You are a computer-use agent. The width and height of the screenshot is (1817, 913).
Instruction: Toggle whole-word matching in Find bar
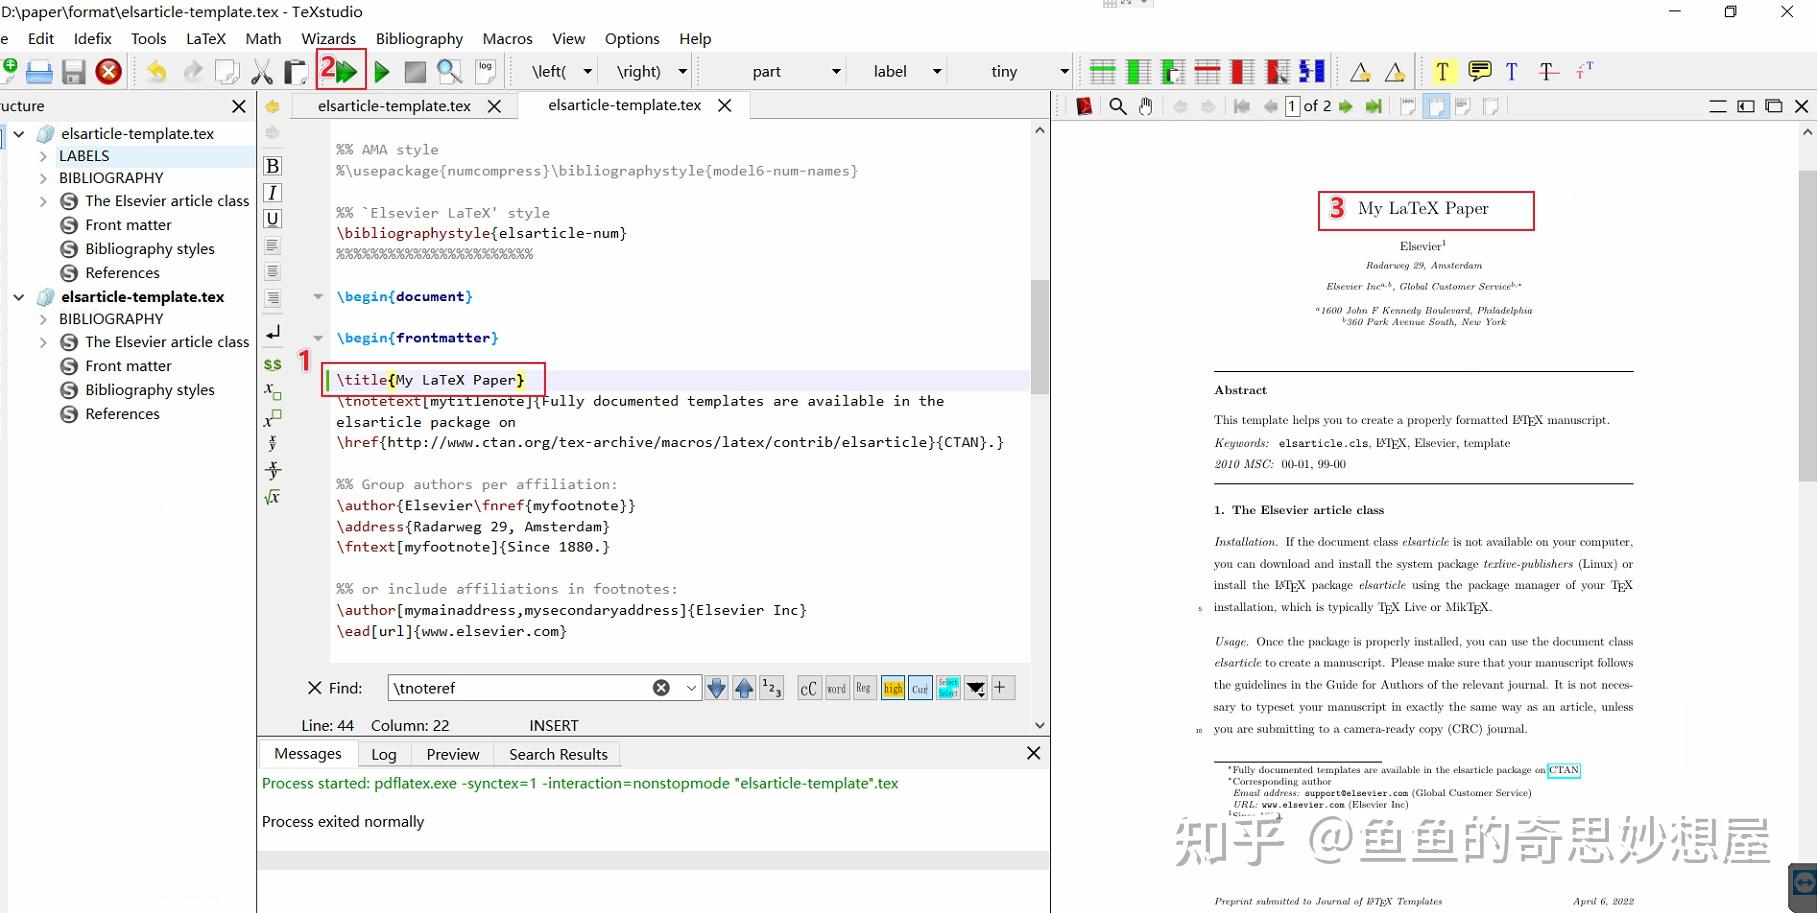836,688
